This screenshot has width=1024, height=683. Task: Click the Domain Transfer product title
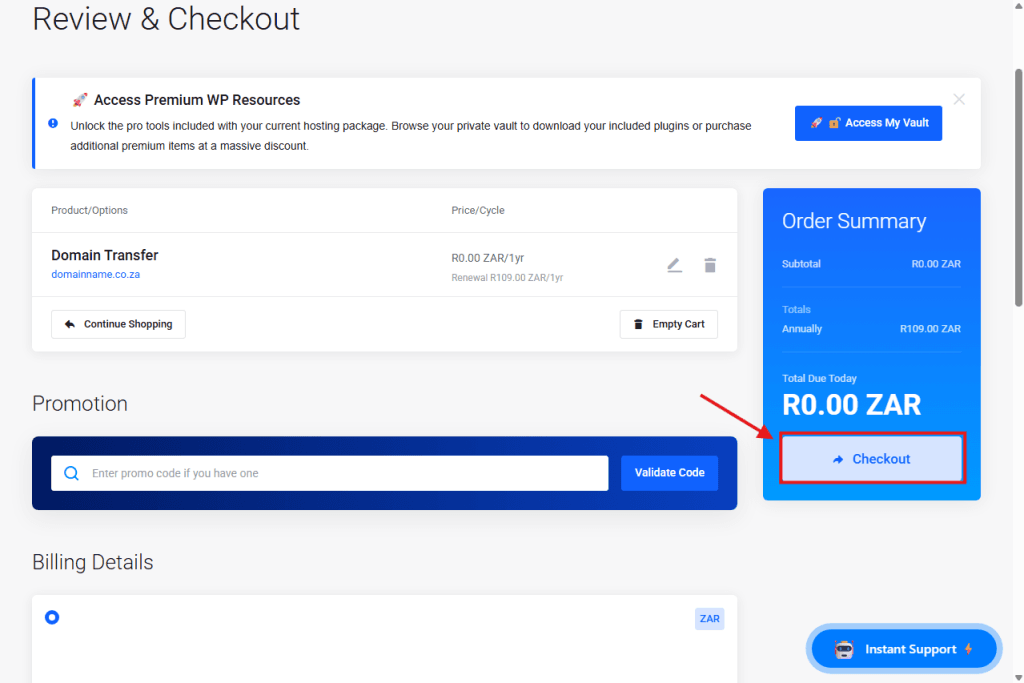(105, 255)
